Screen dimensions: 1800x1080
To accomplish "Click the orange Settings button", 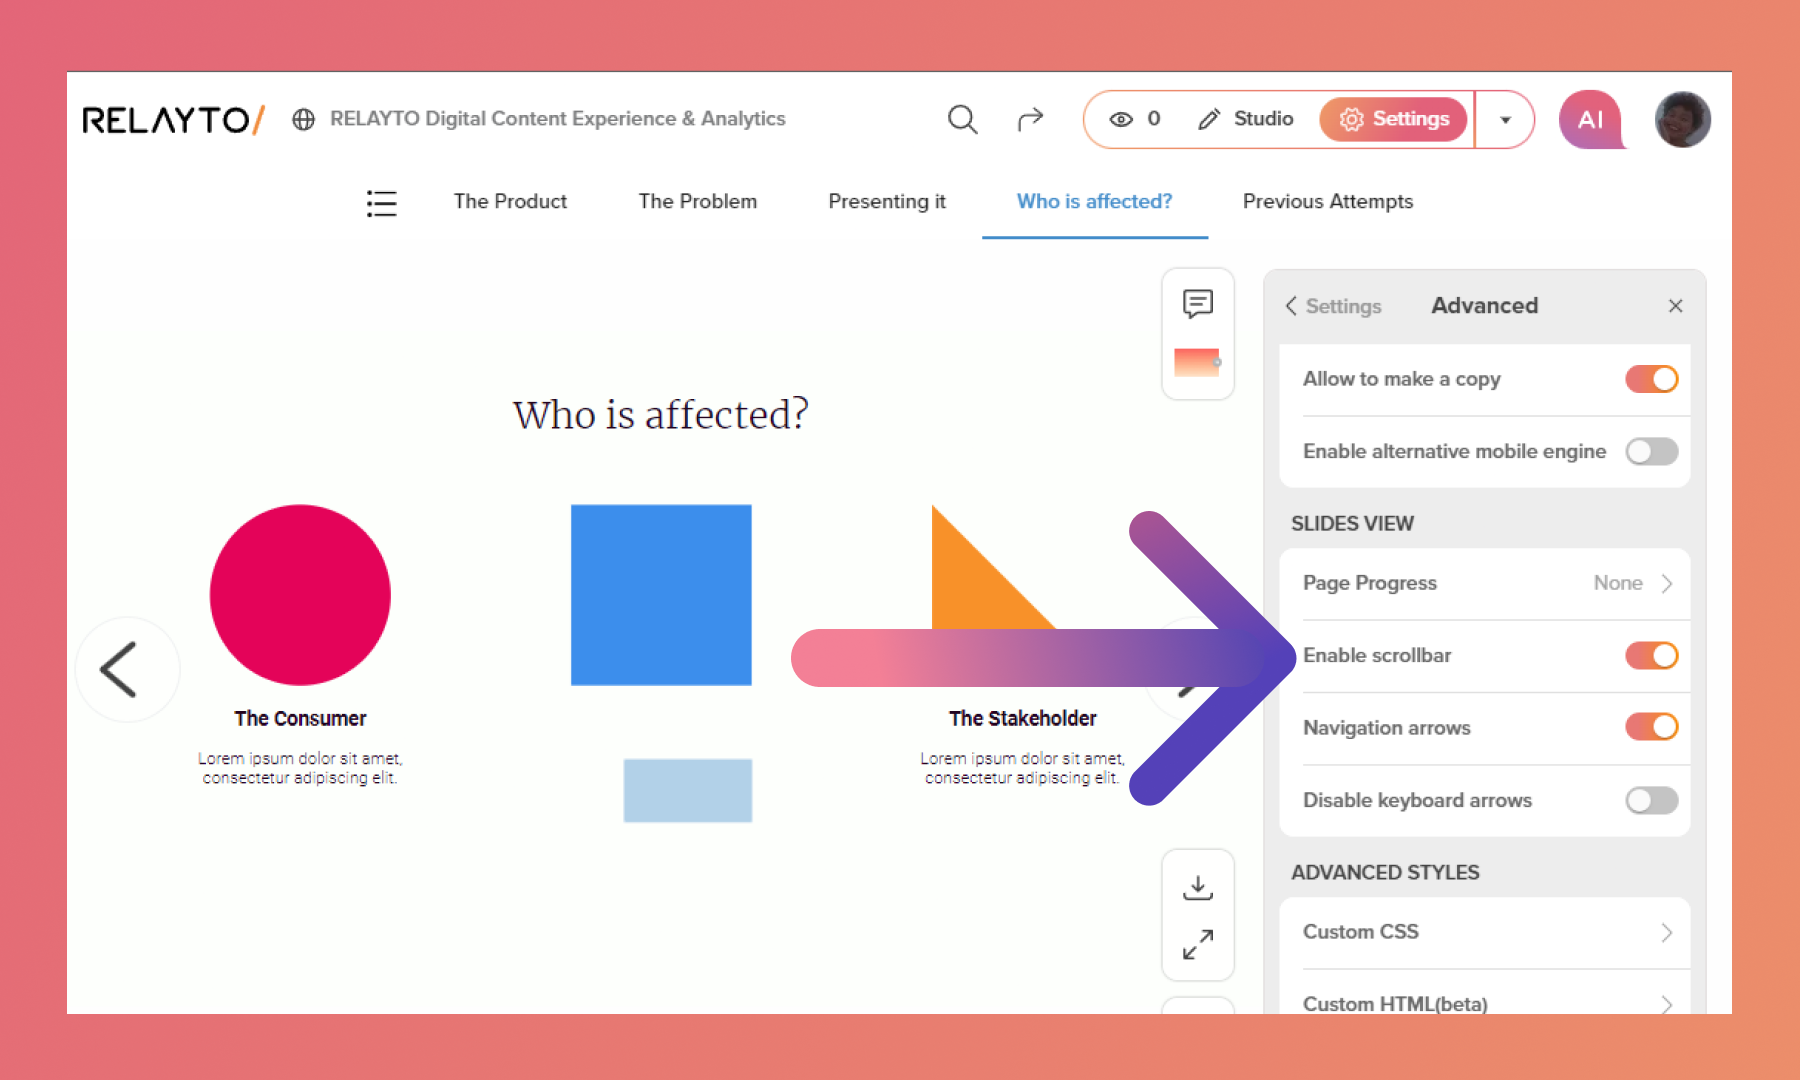I will point(1394,119).
